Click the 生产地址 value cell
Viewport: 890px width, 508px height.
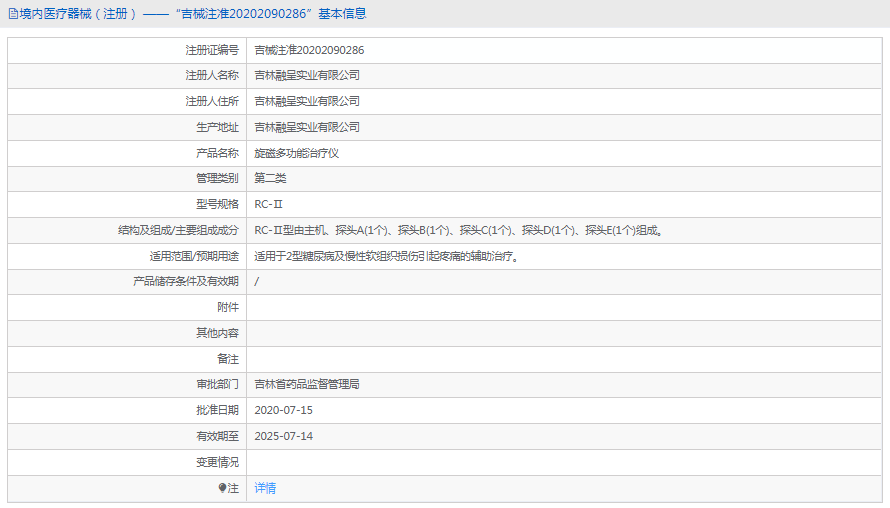coord(307,127)
